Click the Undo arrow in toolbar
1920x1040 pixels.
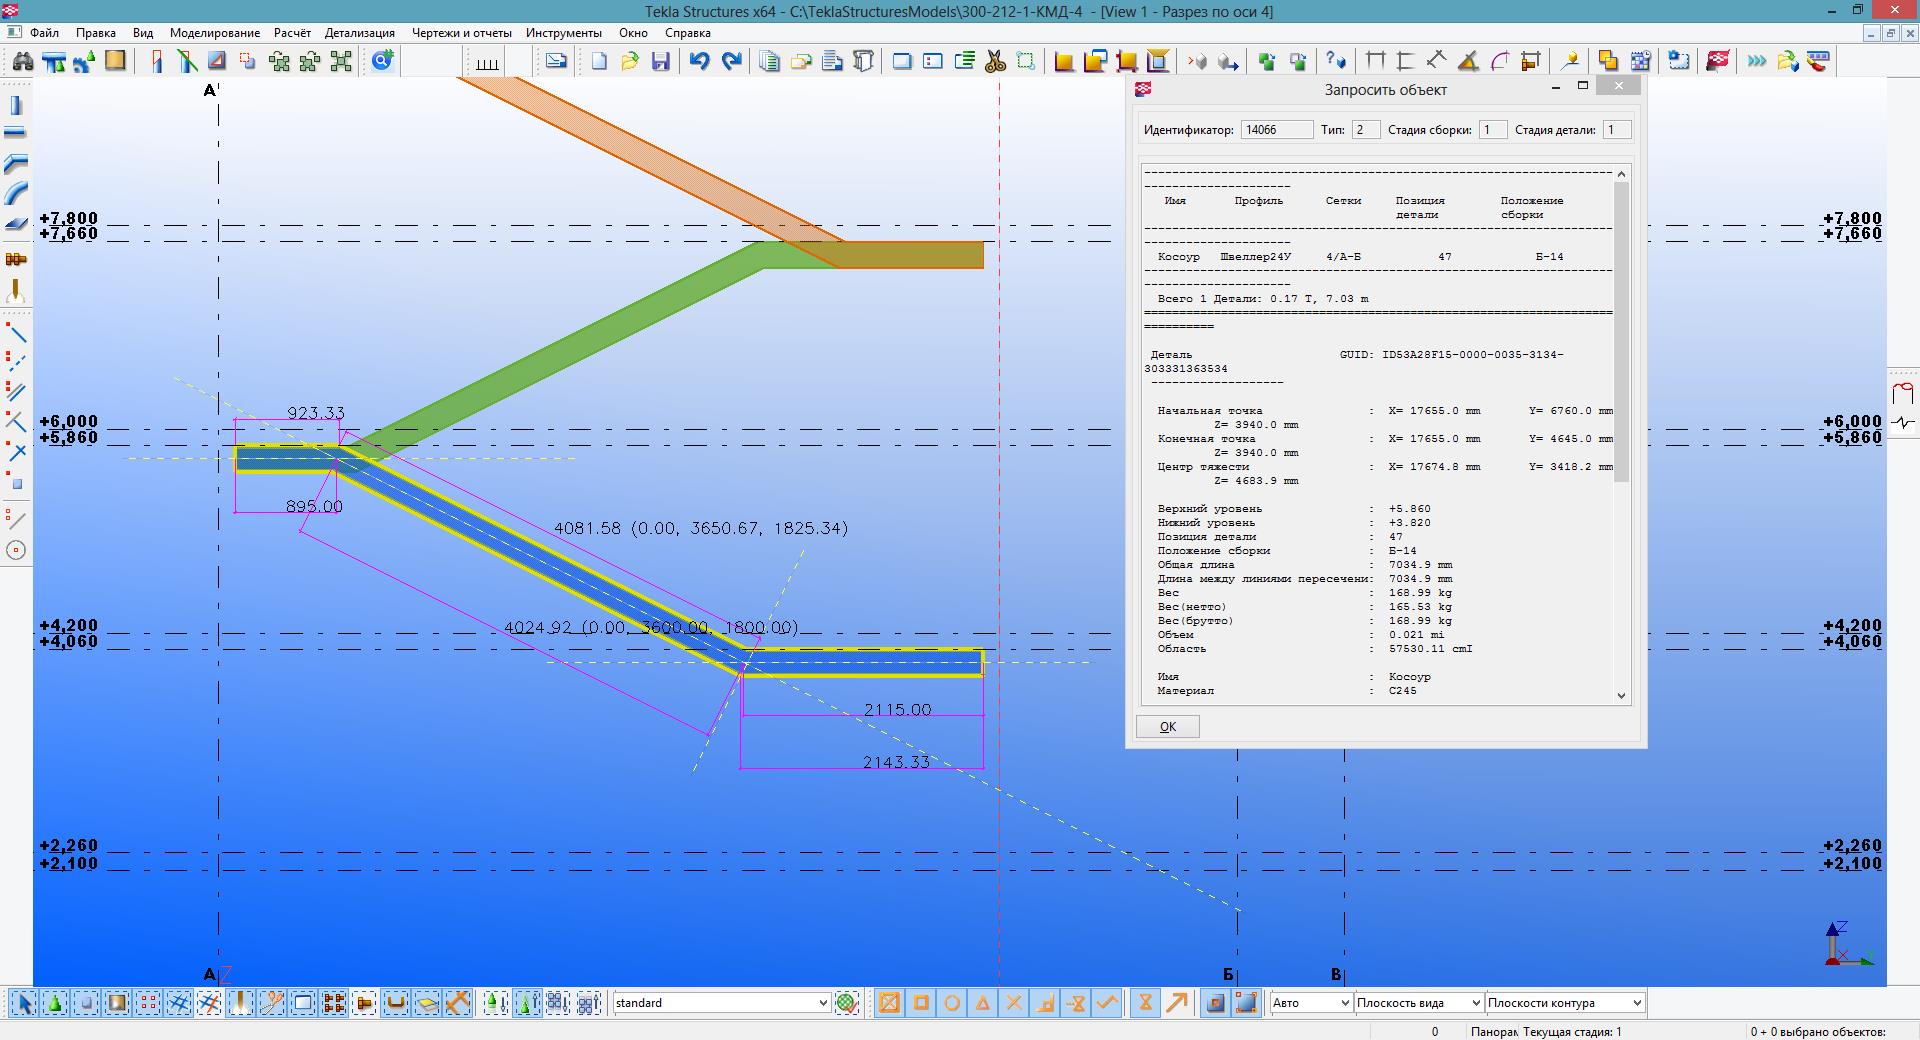point(699,62)
